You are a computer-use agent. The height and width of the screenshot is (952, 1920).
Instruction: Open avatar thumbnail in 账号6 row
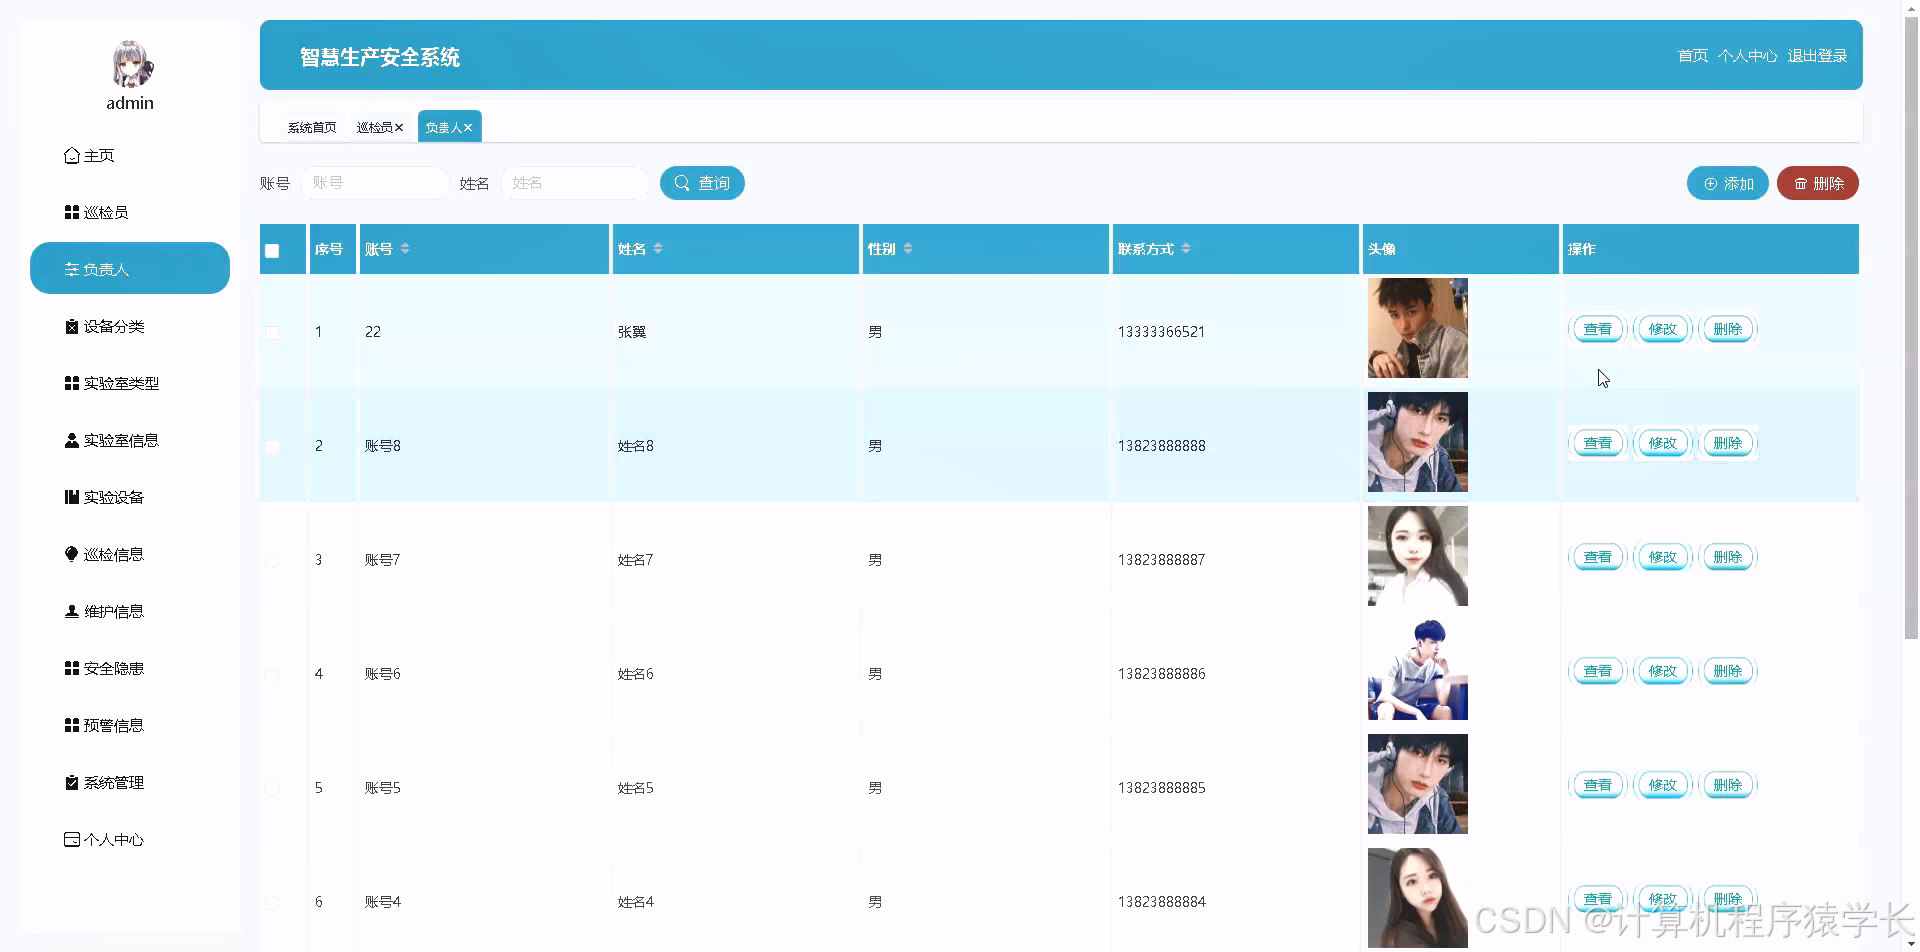1417,670
